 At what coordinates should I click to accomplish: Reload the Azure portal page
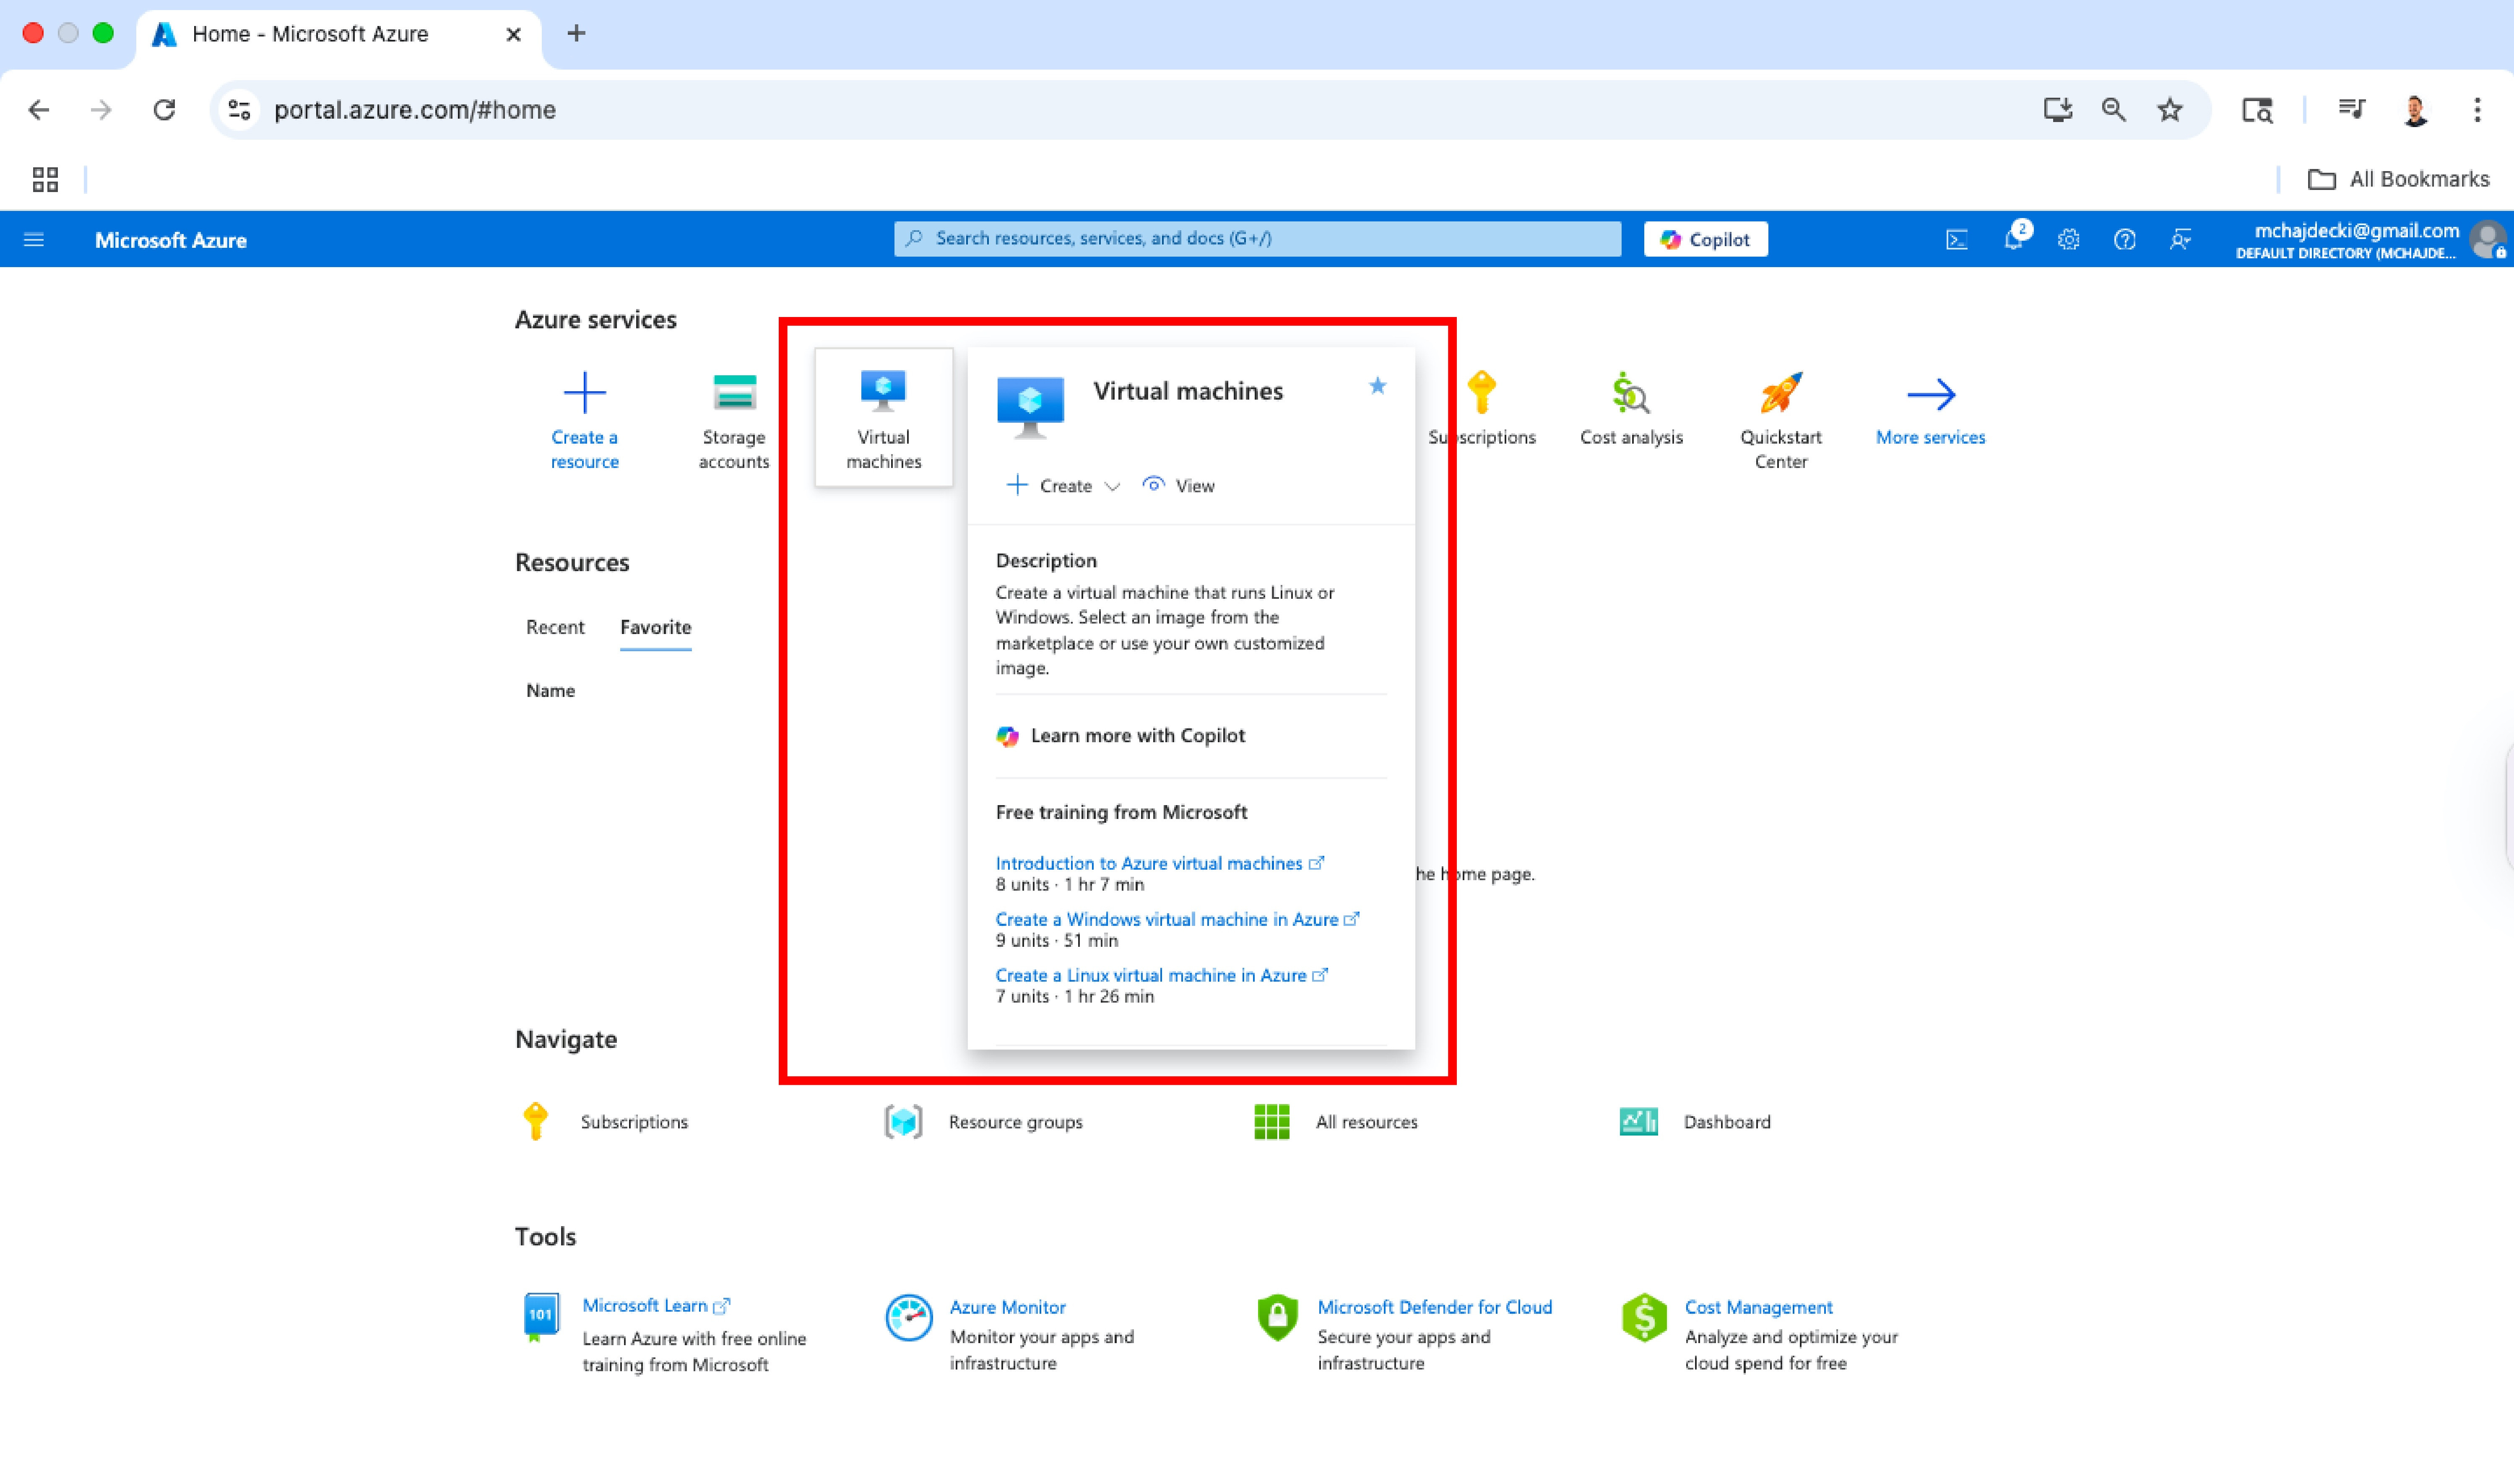(x=164, y=110)
